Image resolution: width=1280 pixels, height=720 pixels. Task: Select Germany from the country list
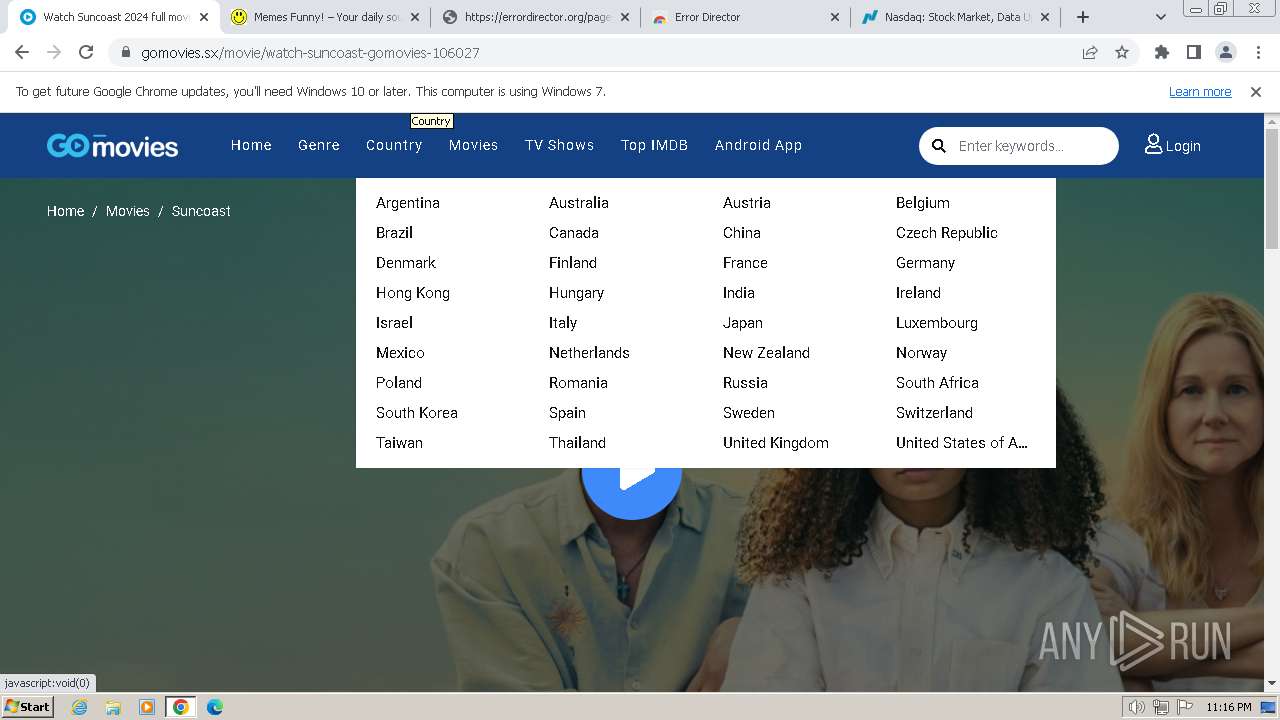[x=926, y=263]
